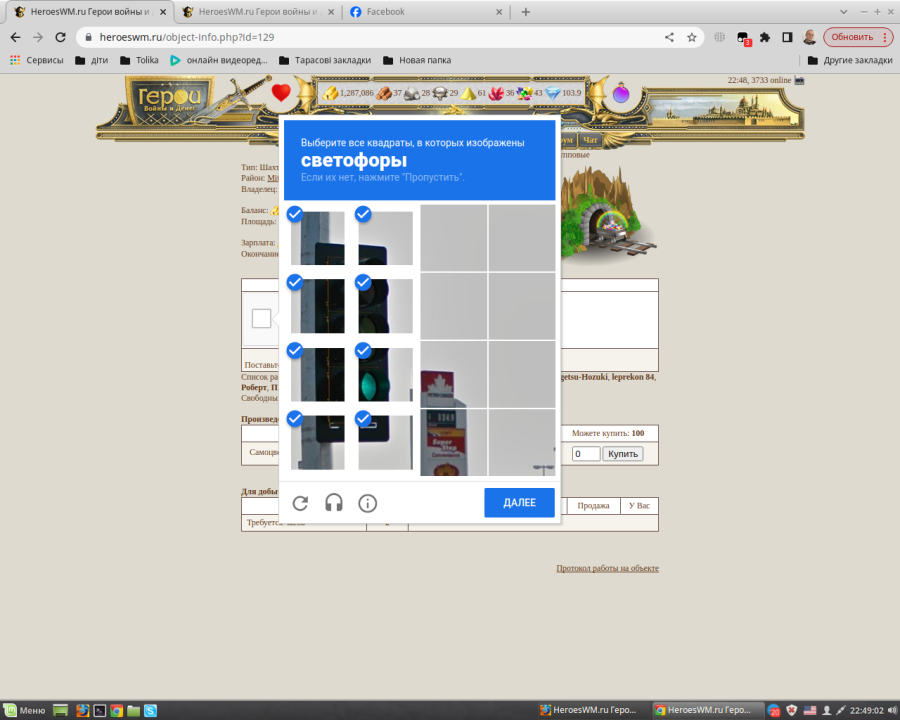Click the red heart health icon
This screenshot has width=900, height=720.
click(x=281, y=92)
